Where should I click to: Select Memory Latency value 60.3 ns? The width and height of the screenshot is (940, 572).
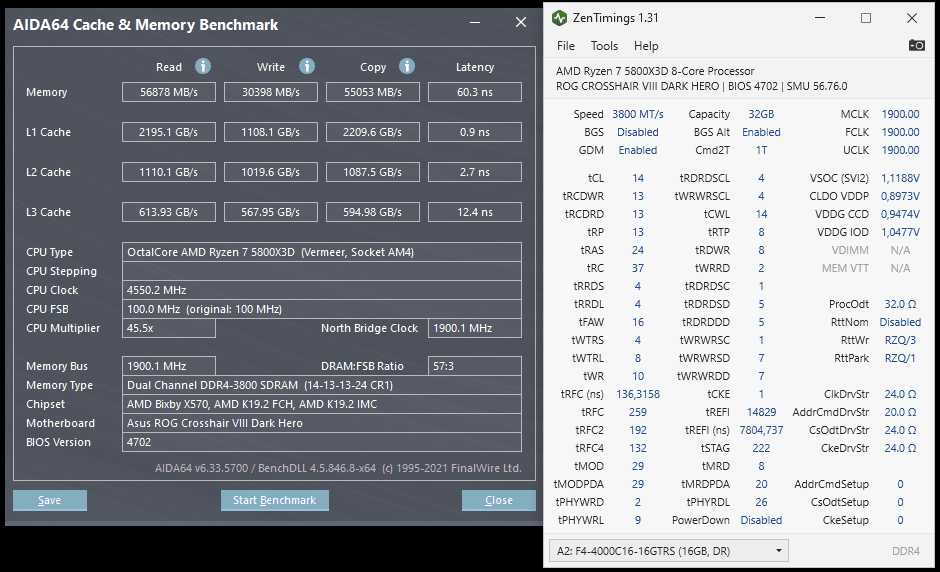pyautogui.click(x=475, y=92)
